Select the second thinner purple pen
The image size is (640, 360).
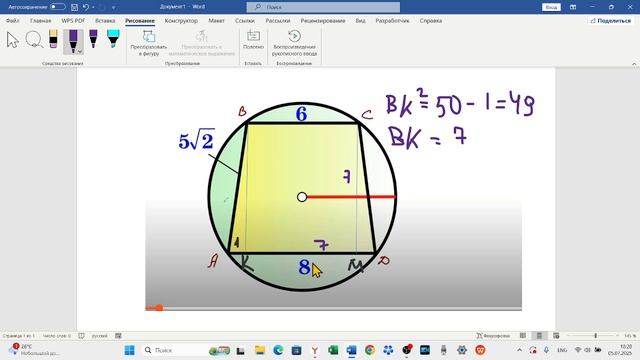(93, 39)
